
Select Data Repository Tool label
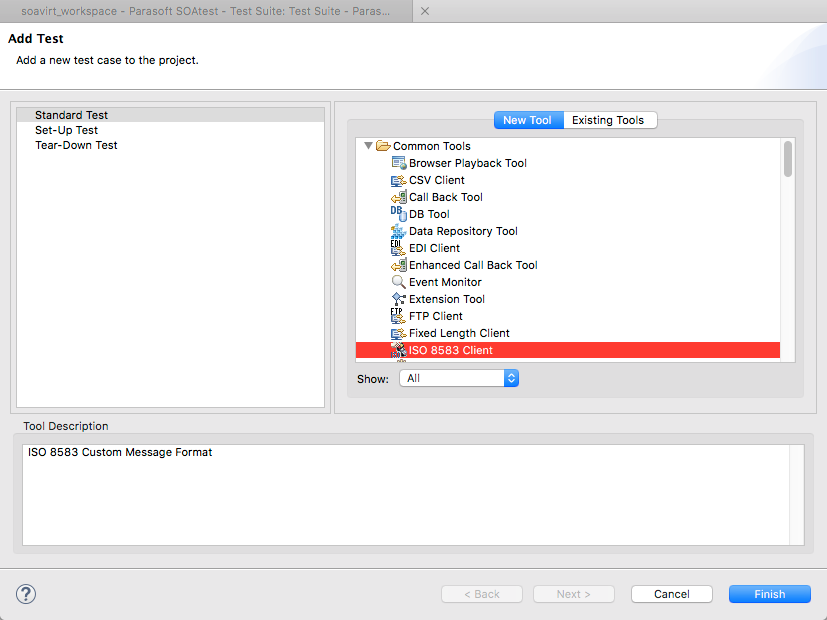point(463,231)
